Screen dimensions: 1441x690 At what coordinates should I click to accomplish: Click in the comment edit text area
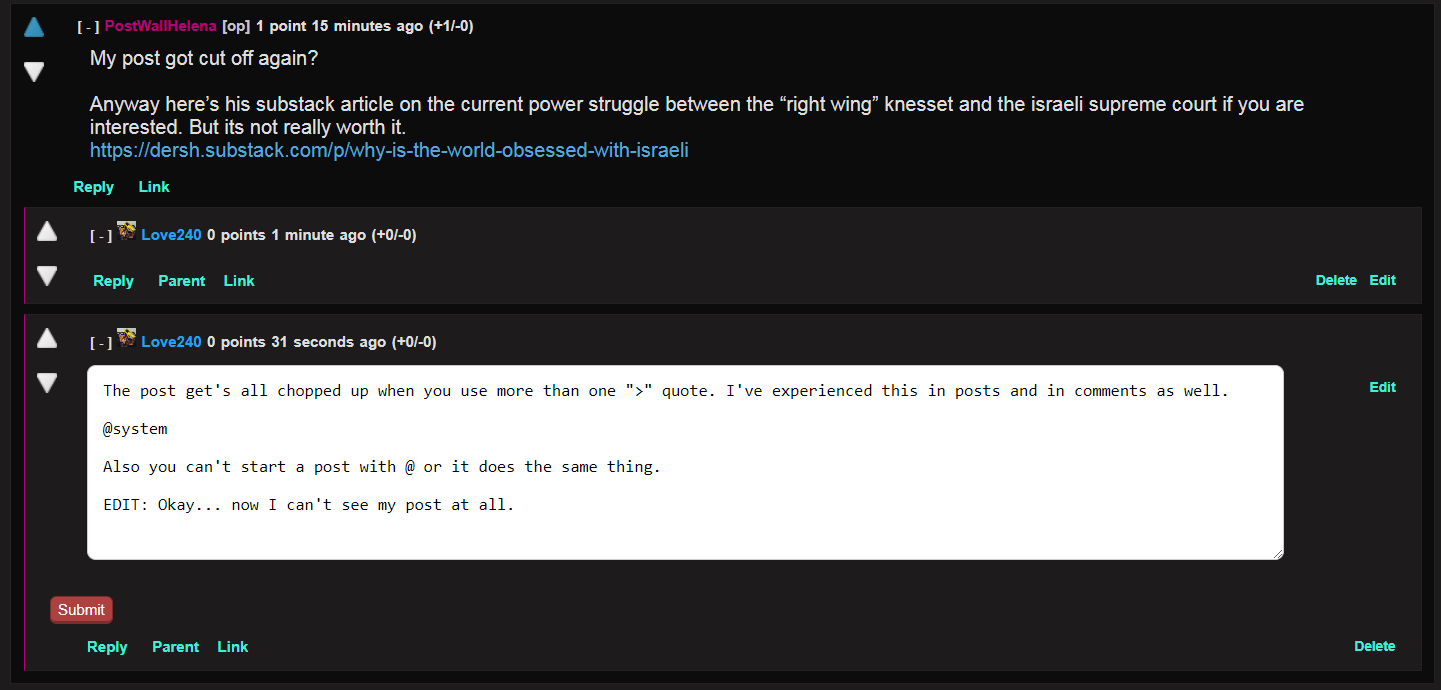click(x=685, y=462)
